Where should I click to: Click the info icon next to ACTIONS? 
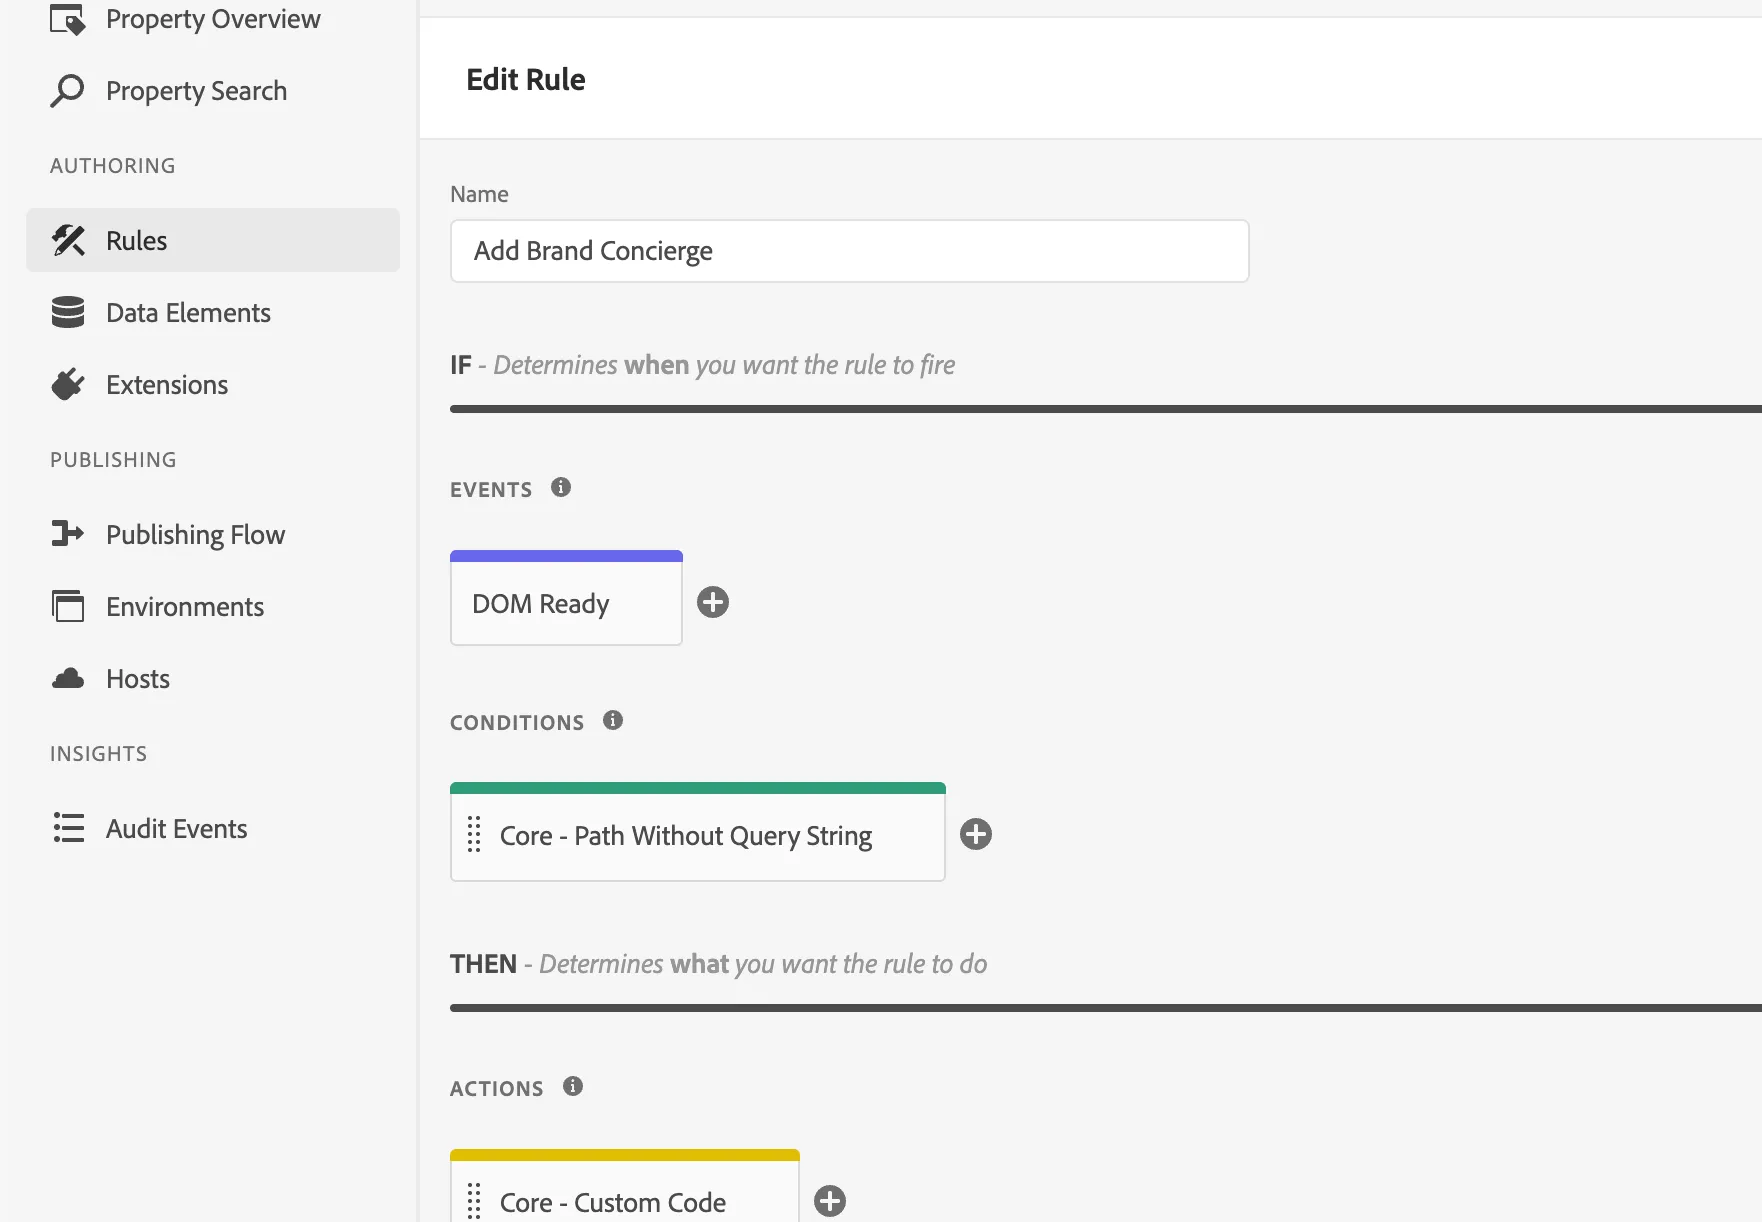[573, 1086]
